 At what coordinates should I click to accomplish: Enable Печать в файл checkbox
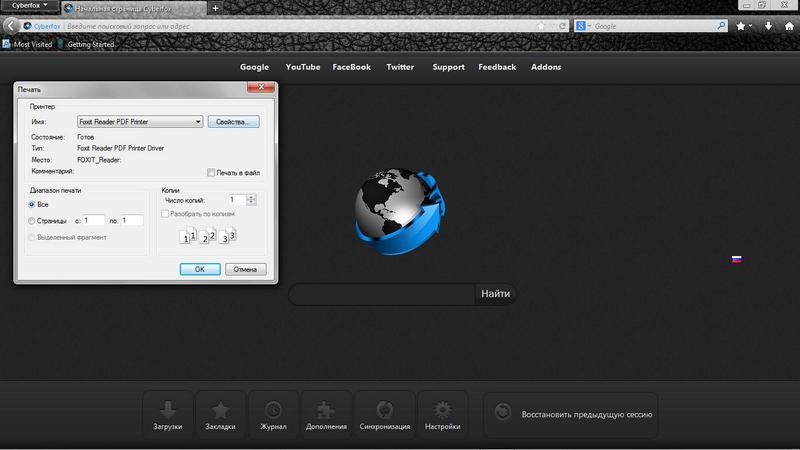click(x=211, y=172)
